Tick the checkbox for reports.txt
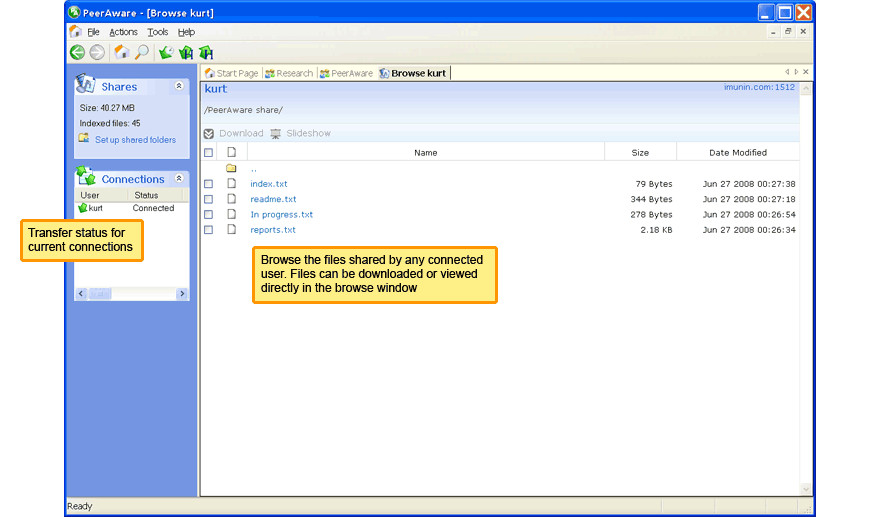 tap(209, 230)
